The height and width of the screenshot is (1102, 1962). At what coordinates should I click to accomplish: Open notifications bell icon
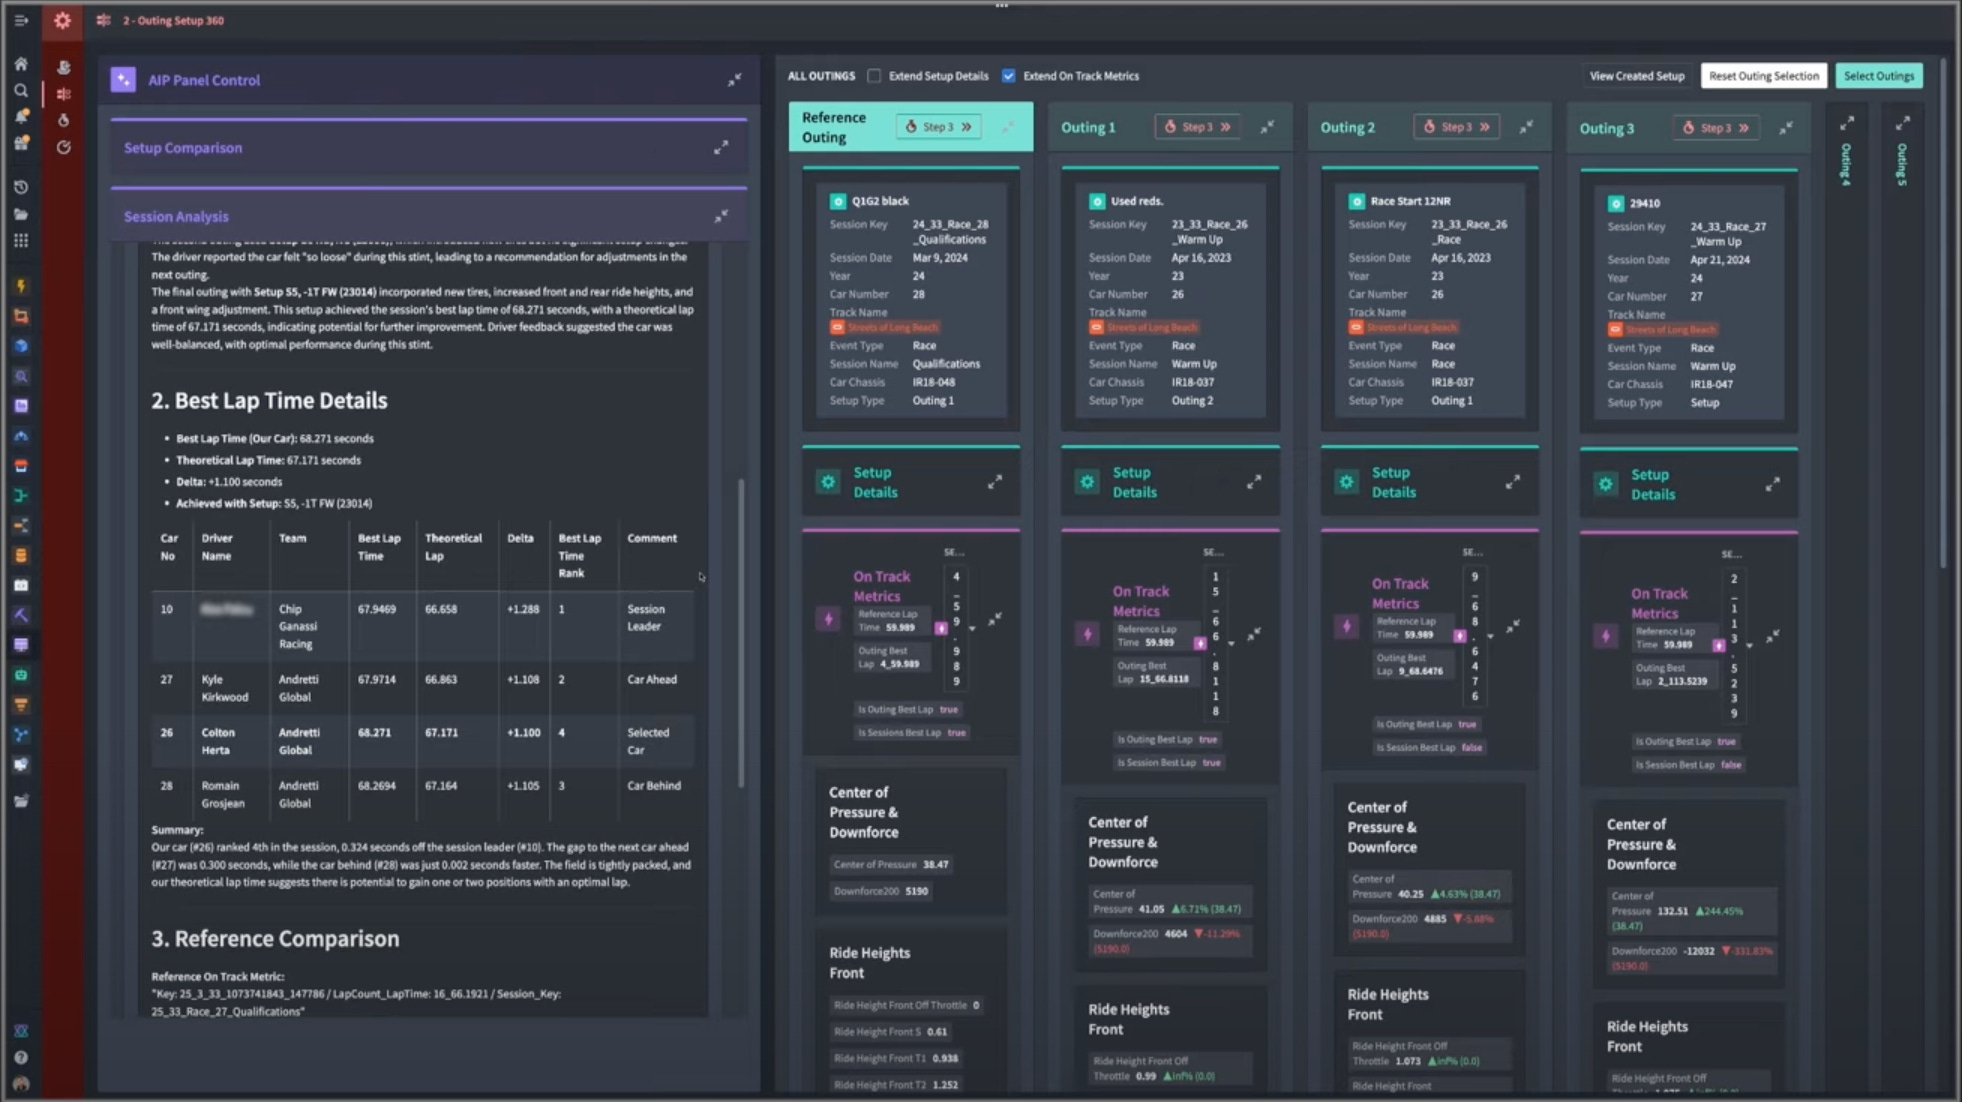20,116
